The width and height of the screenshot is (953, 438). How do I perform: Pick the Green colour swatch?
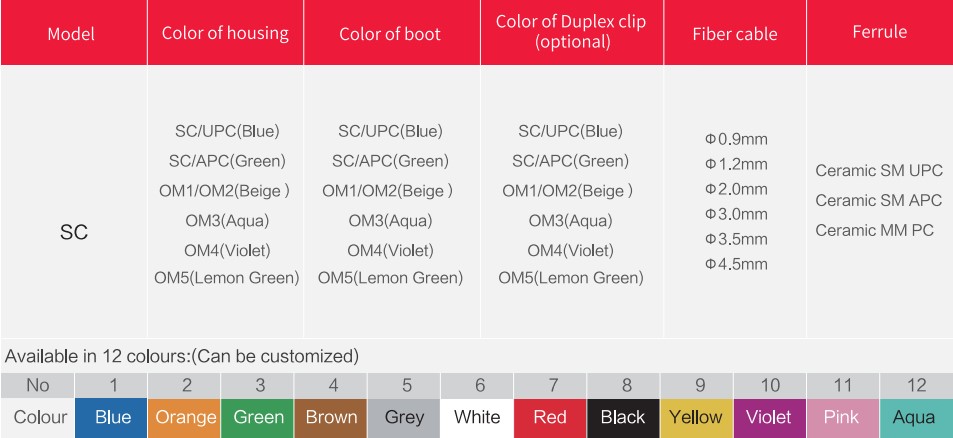(x=258, y=418)
